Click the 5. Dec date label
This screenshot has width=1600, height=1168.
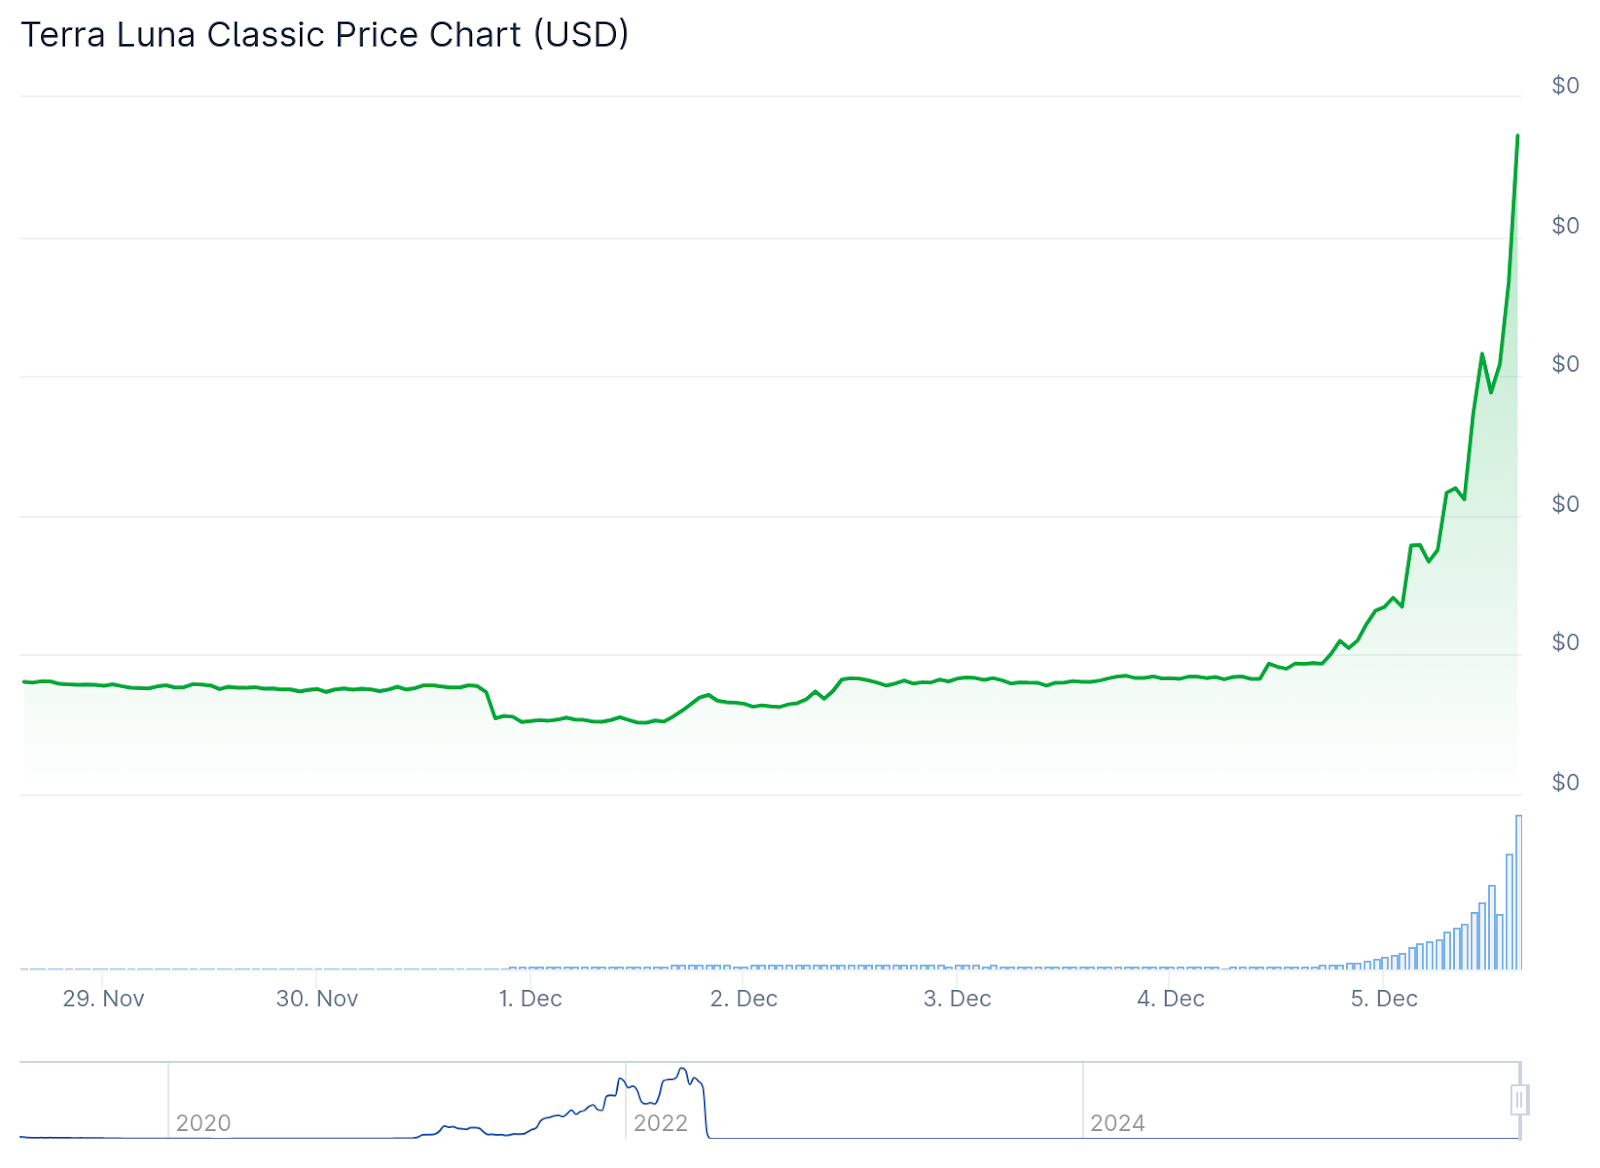tap(1384, 998)
